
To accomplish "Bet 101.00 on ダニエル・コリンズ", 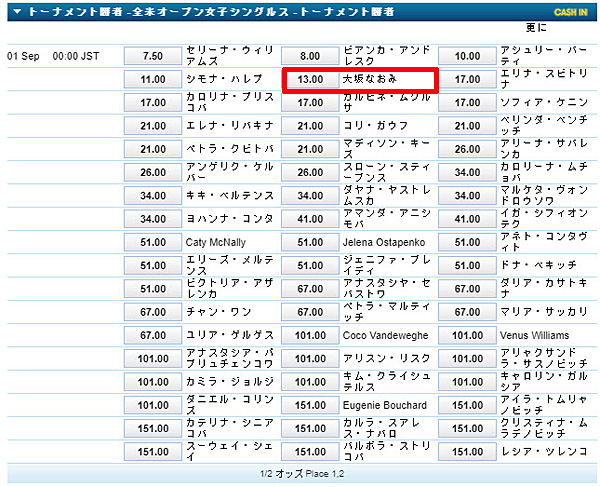I will [153, 405].
